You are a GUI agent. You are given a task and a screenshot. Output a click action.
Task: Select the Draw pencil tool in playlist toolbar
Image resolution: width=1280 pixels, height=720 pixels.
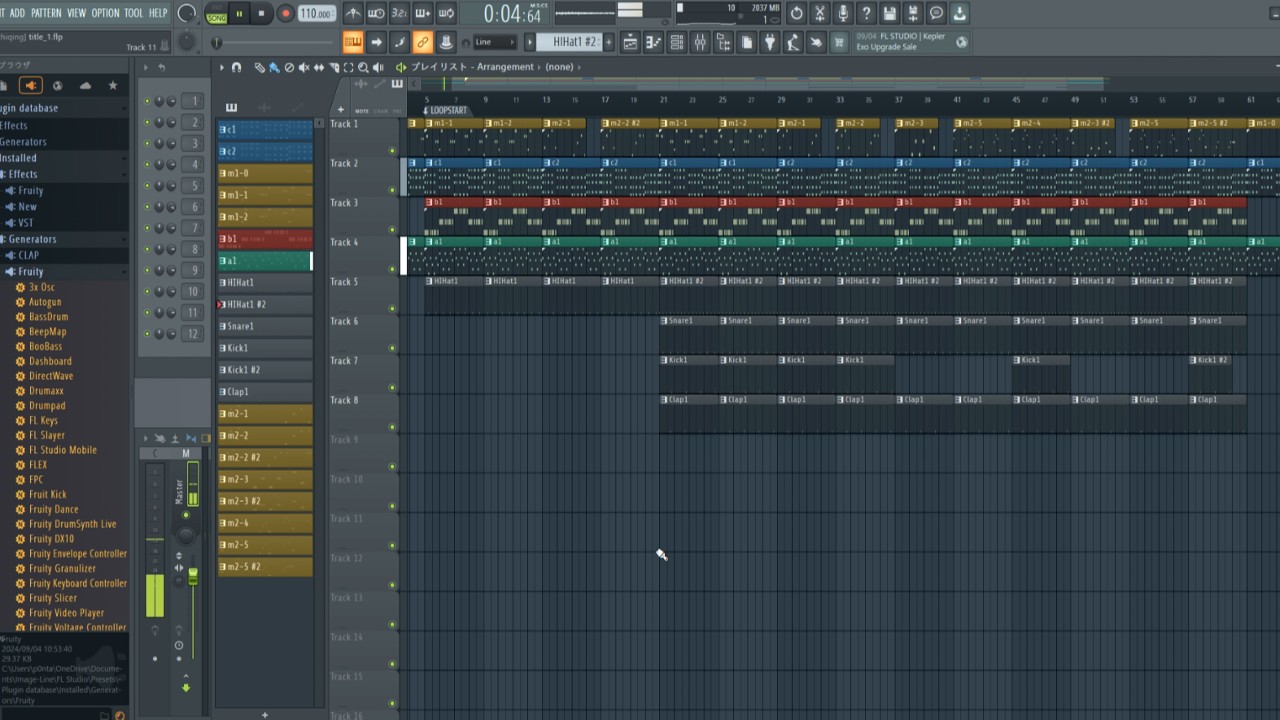click(x=259, y=67)
